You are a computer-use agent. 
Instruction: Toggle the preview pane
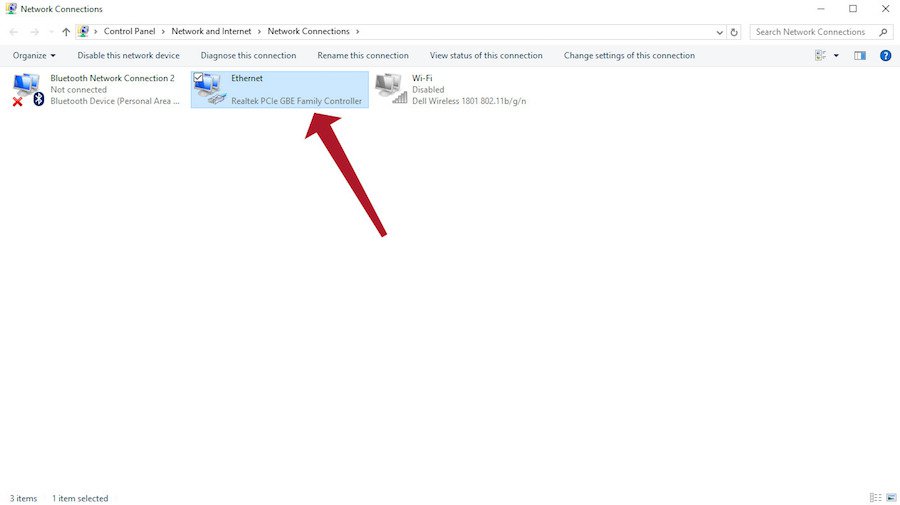[x=860, y=56]
